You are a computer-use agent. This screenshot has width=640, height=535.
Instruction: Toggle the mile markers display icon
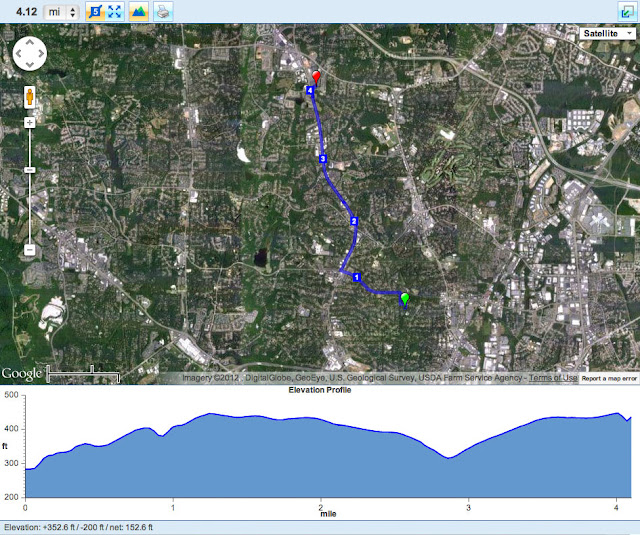click(x=95, y=11)
